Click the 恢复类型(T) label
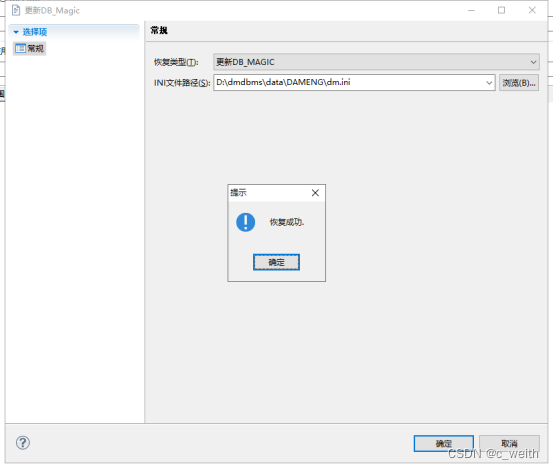The width and height of the screenshot is (554, 469). point(176,62)
